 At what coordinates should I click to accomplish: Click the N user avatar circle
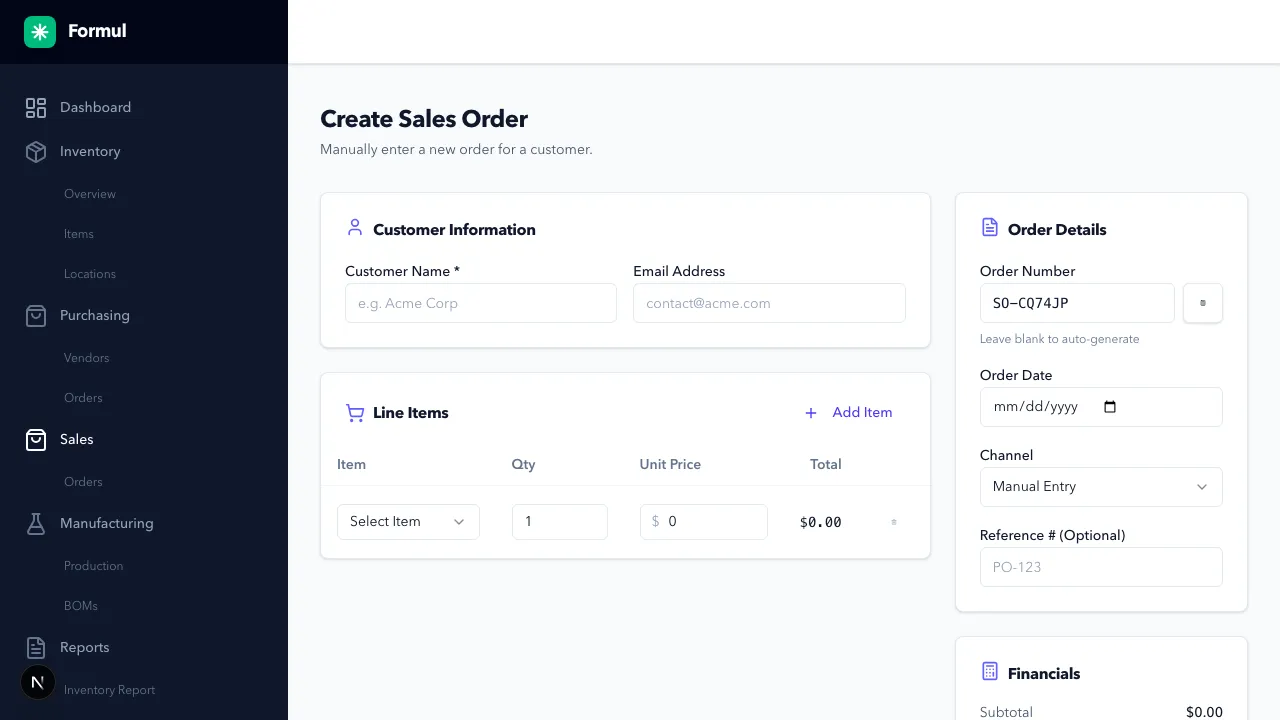[37, 682]
